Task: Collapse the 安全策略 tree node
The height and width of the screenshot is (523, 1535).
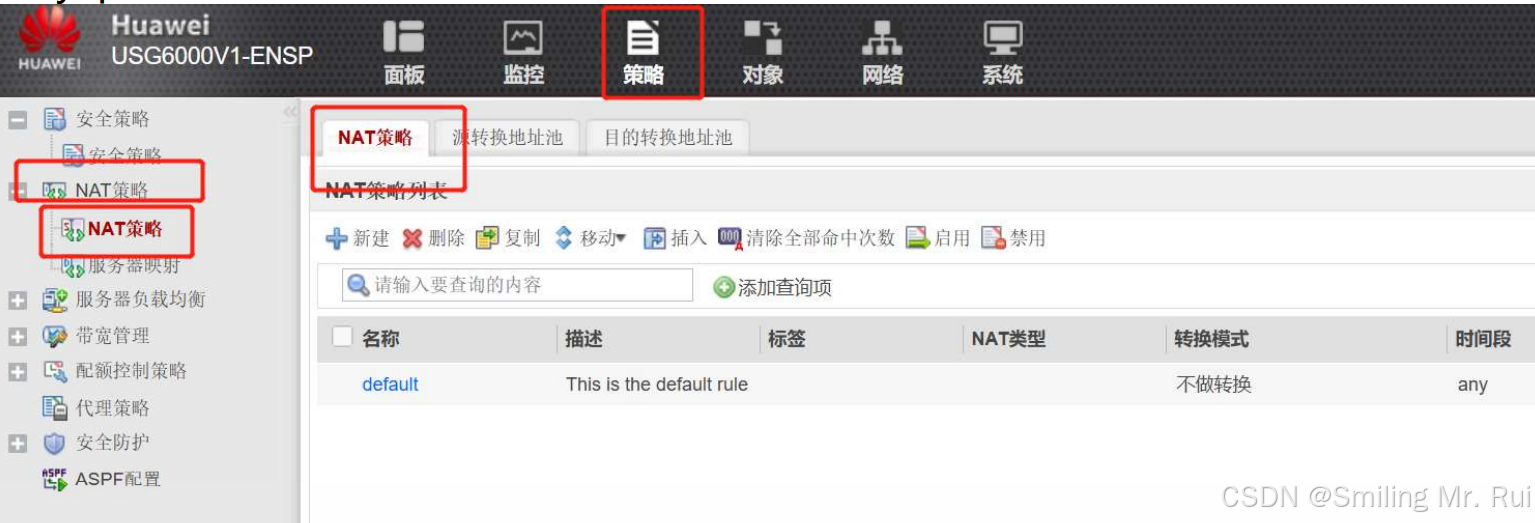Action: click(x=18, y=120)
